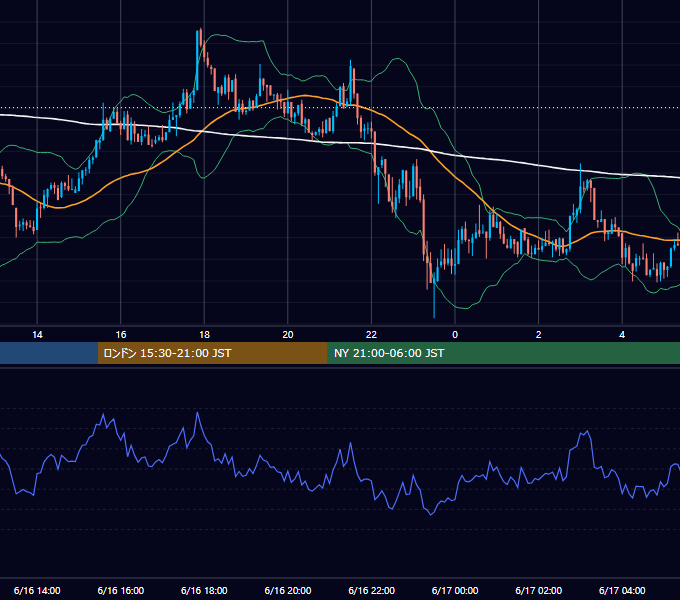Click the 0 hour label on price chart axis

click(455, 335)
